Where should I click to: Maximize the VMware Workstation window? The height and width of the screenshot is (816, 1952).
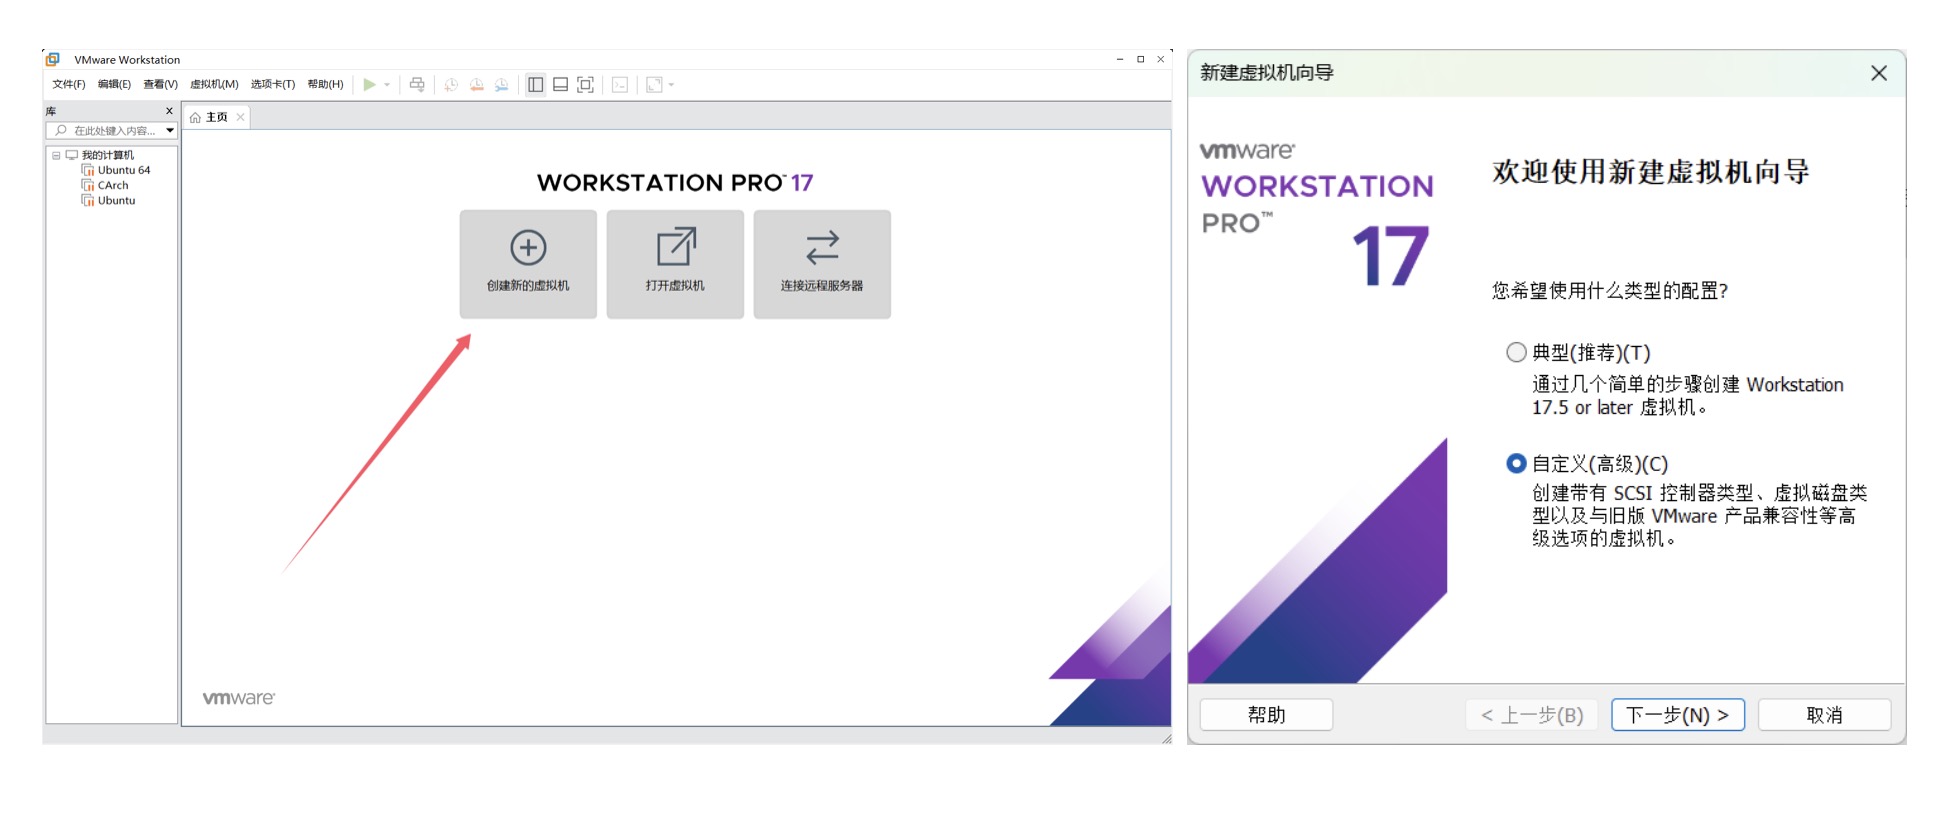(x=1140, y=60)
